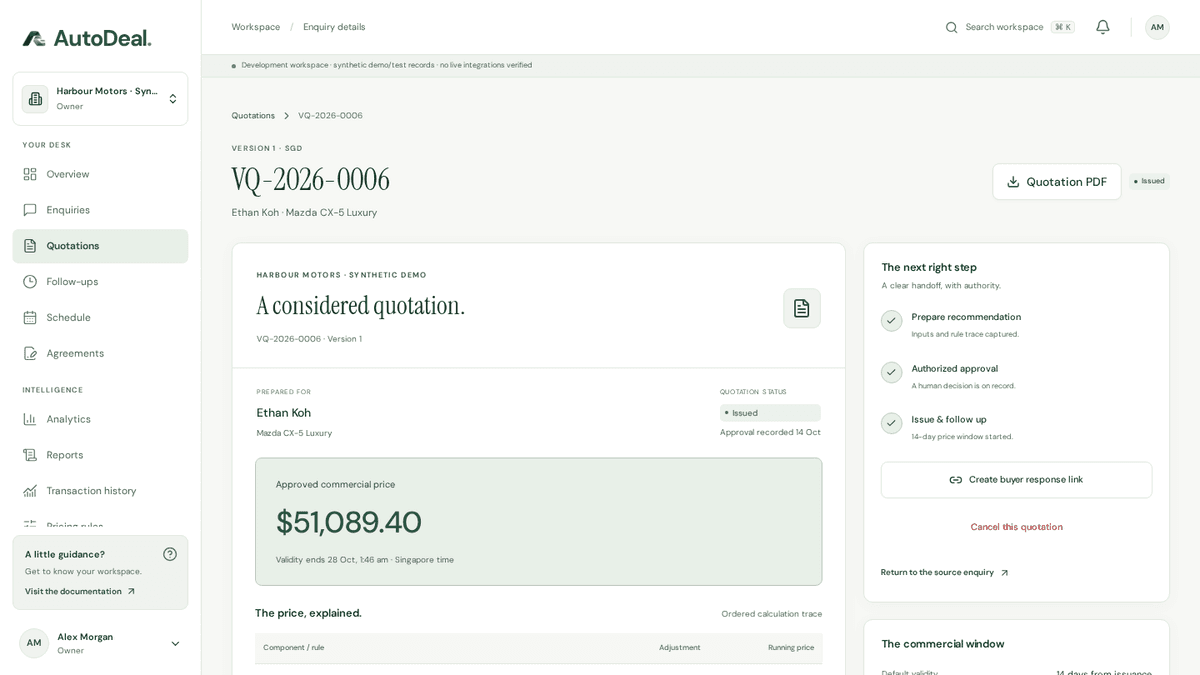Click the documentation external arrow icon
Image resolution: width=1200 pixels, height=675 pixels.
pyautogui.click(x=131, y=591)
